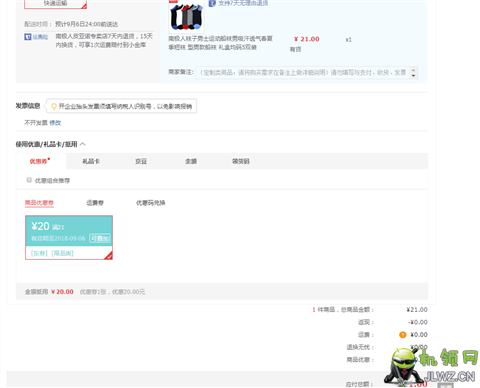This screenshot has width=480, height=388.
Task: Click the up arrow on the remark field
Action: click(413, 70)
